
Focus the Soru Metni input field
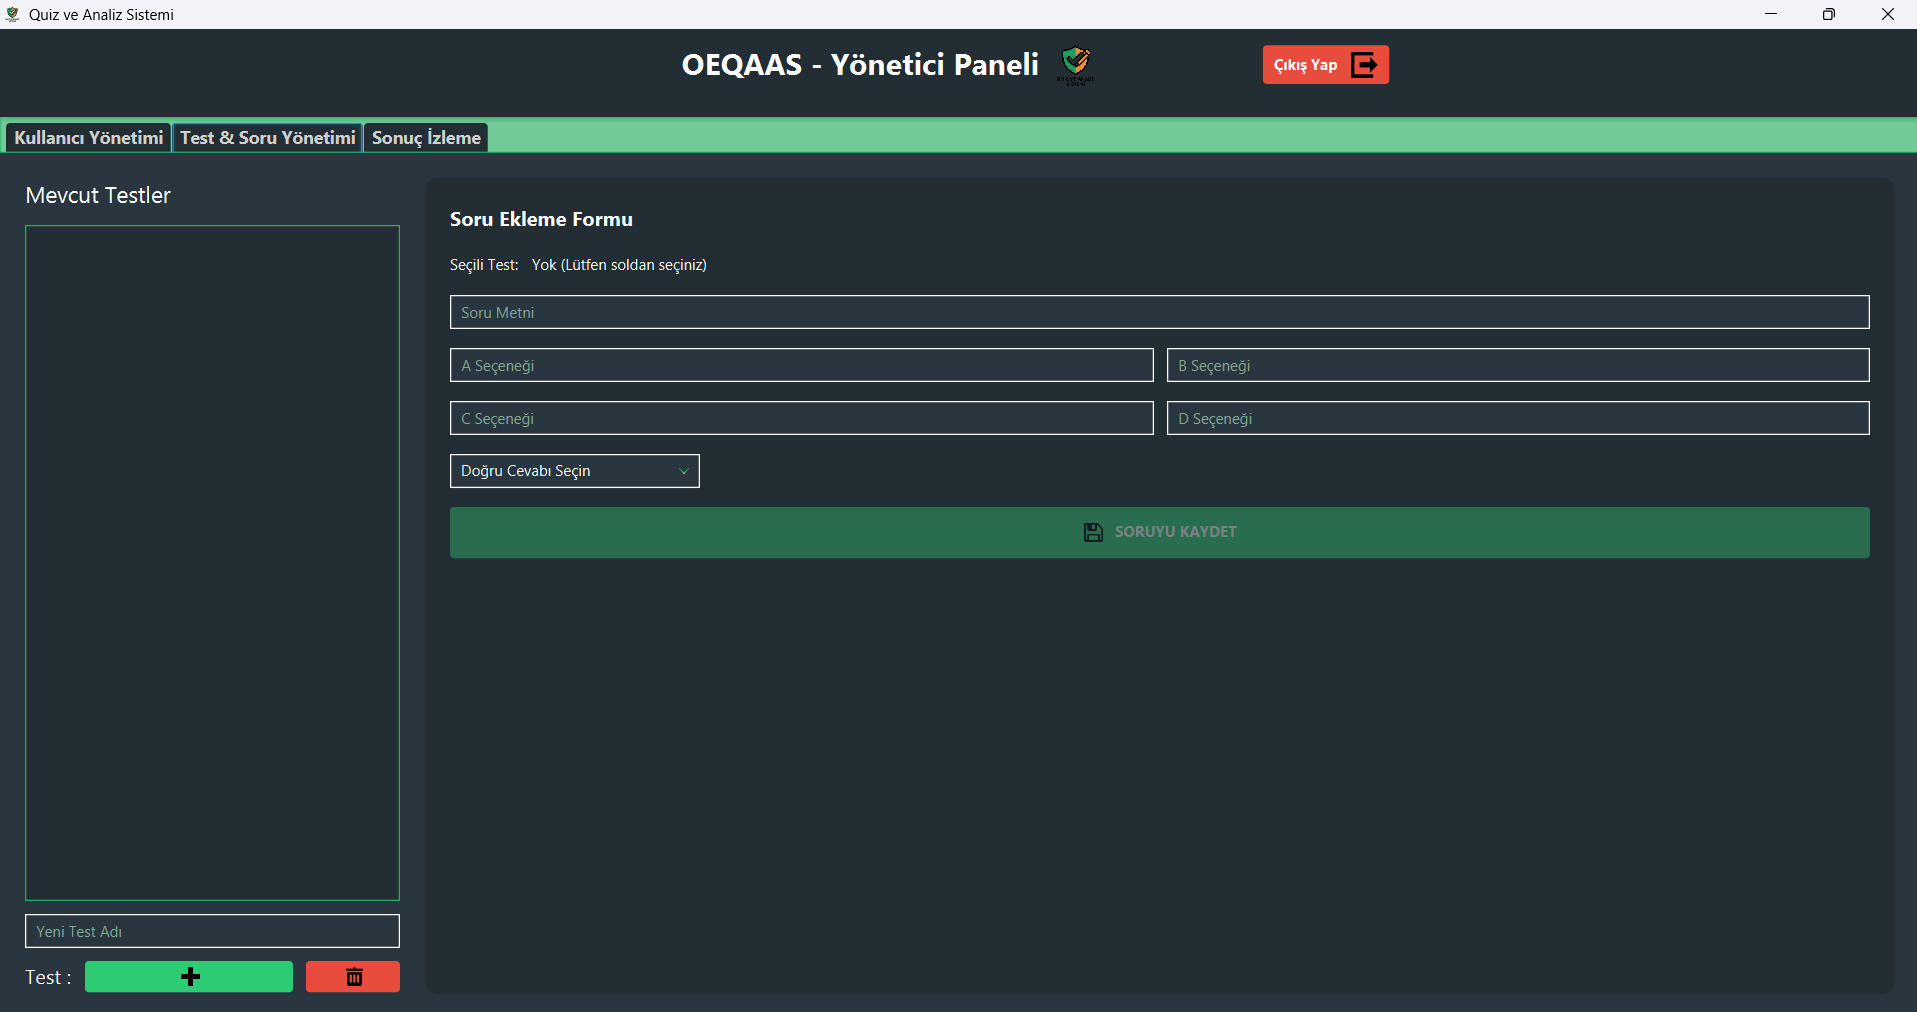tap(1159, 312)
